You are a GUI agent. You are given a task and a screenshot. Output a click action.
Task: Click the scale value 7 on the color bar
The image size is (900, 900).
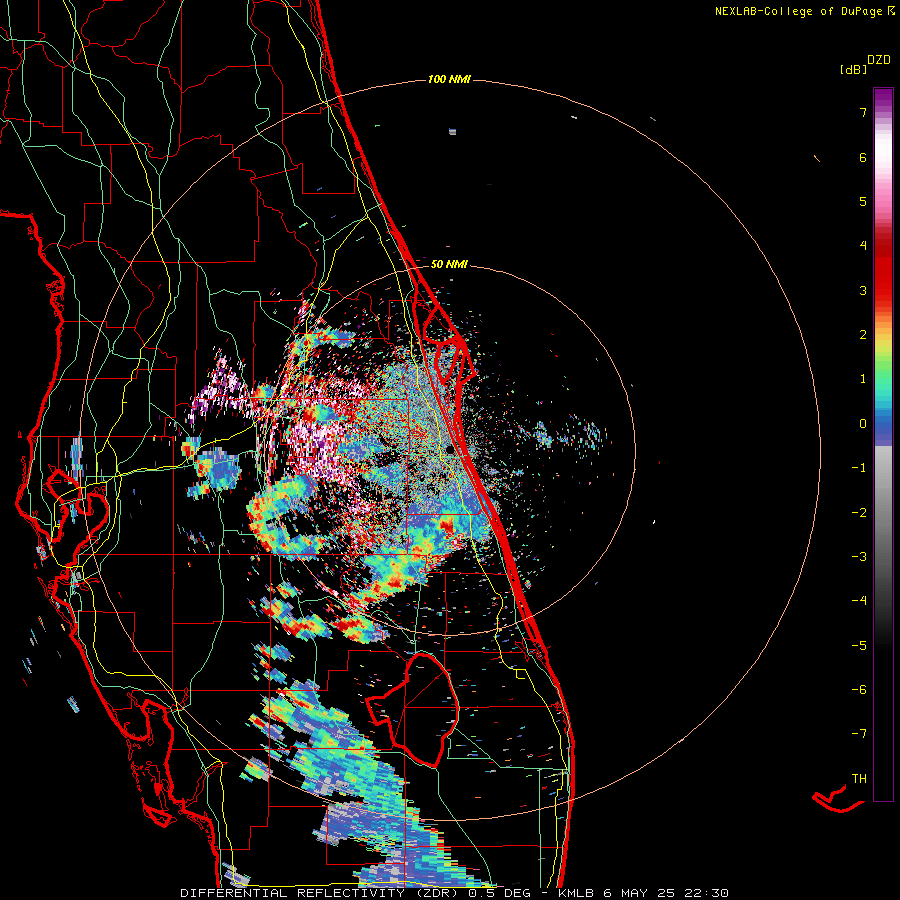click(x=863, y=112)
